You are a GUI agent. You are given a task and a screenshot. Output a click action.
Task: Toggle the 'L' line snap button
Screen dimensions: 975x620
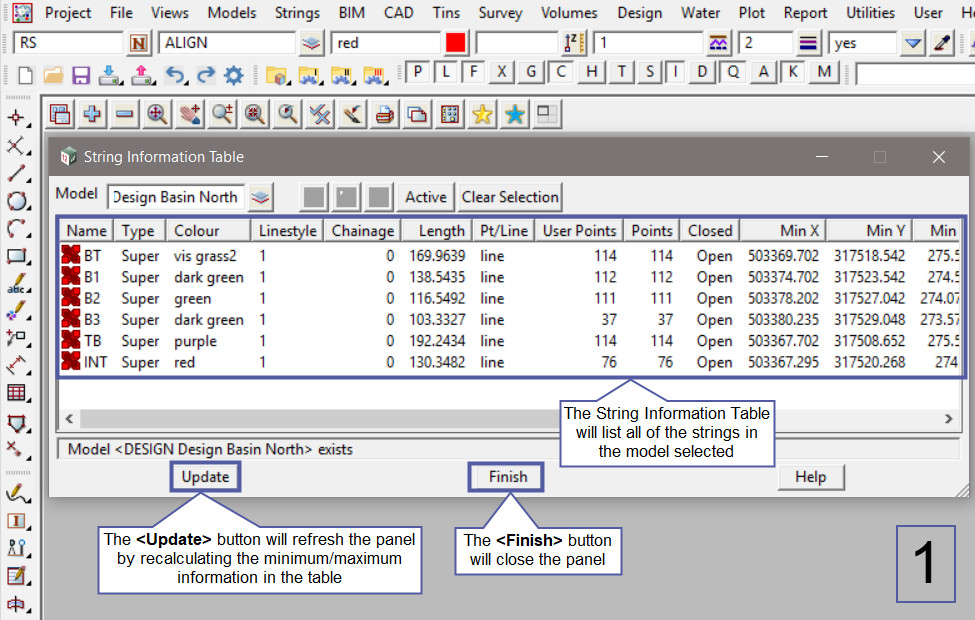pos(446,72)
